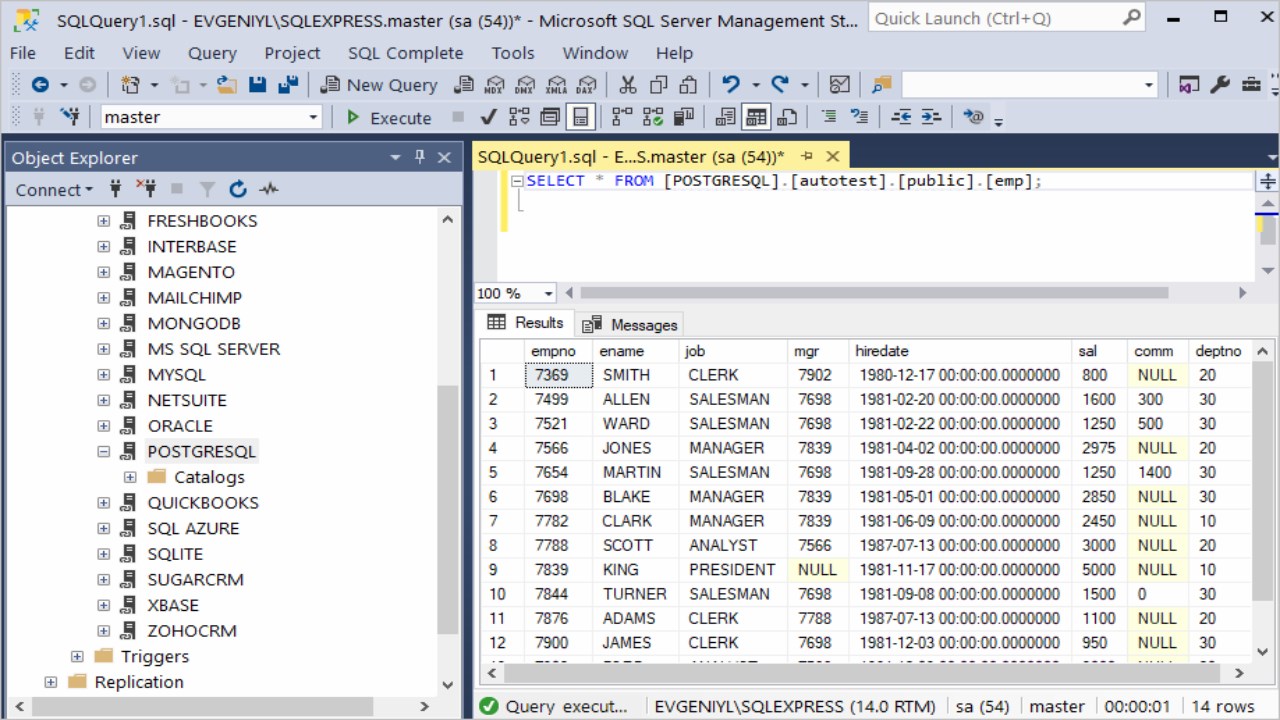
Task: Open a new DMX query
Action: point(525,85)
